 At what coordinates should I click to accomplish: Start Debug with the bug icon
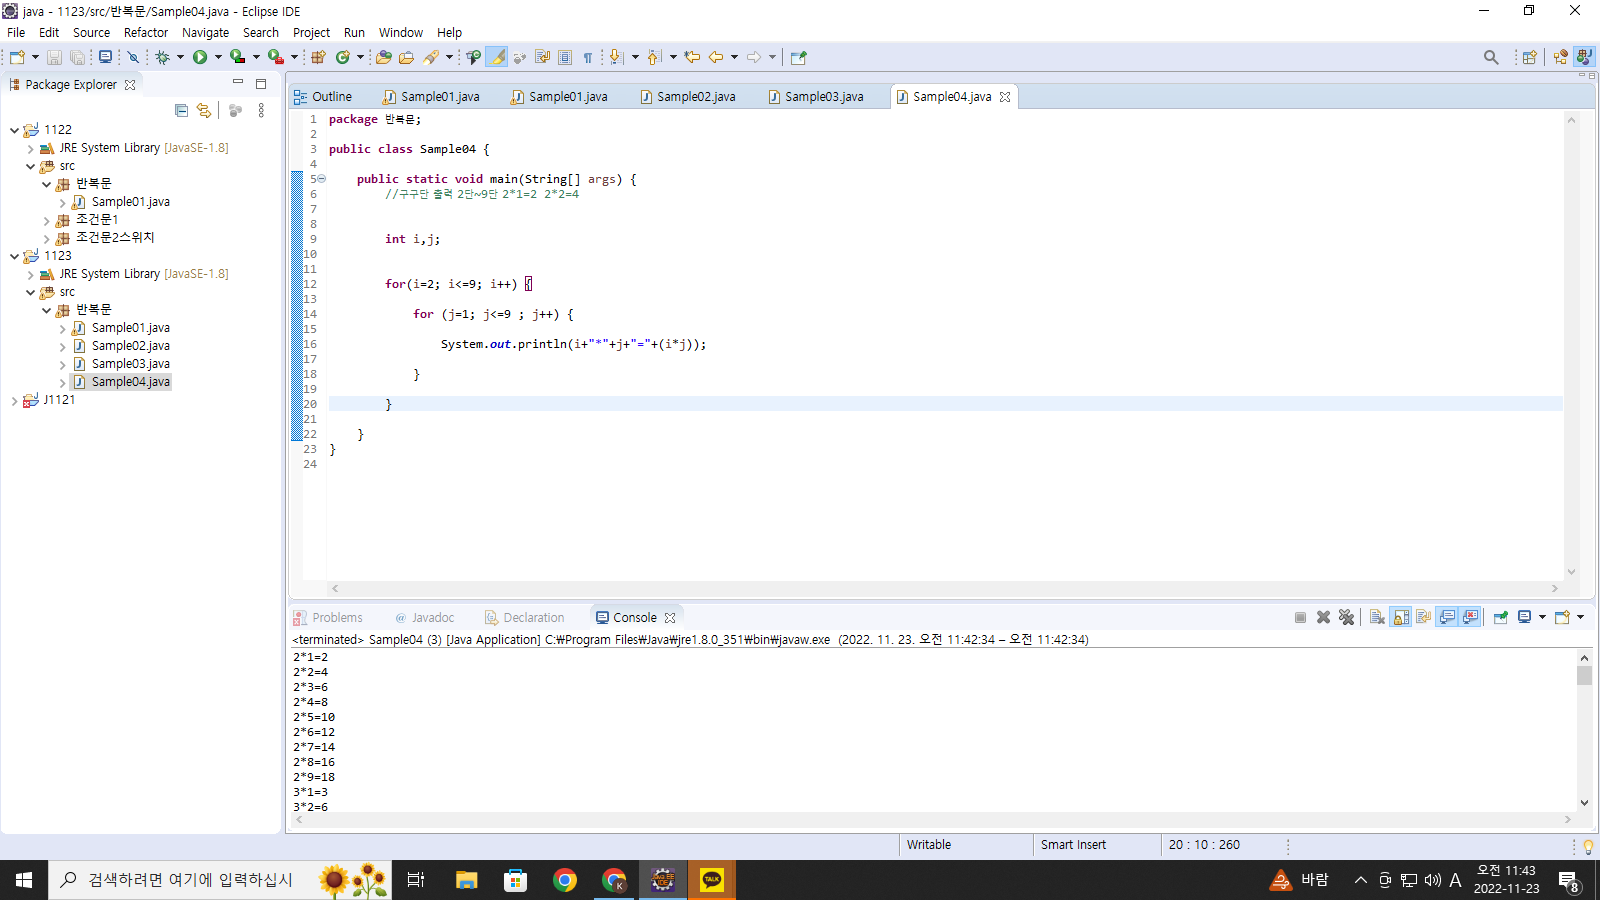[163, 57]
